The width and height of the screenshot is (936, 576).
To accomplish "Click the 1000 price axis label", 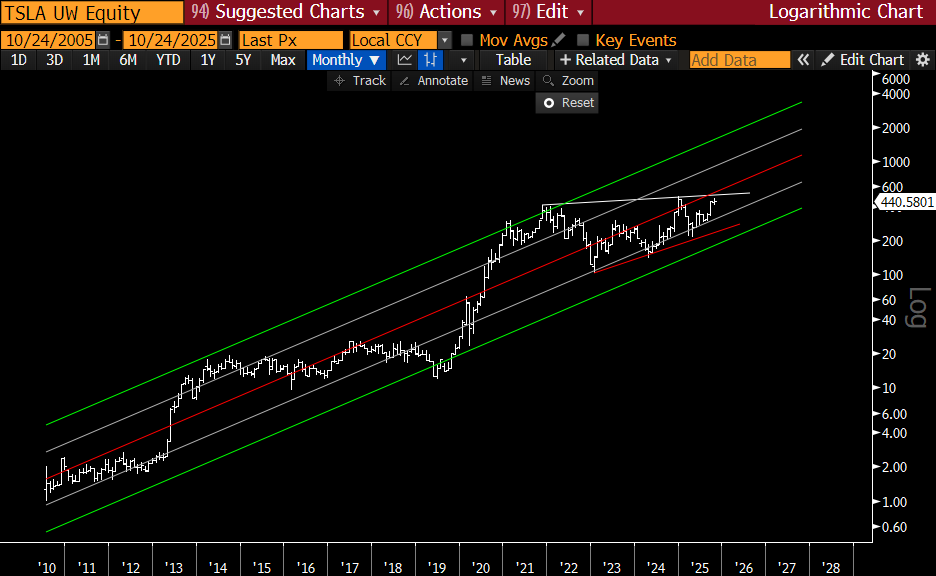I will (895, 162).
